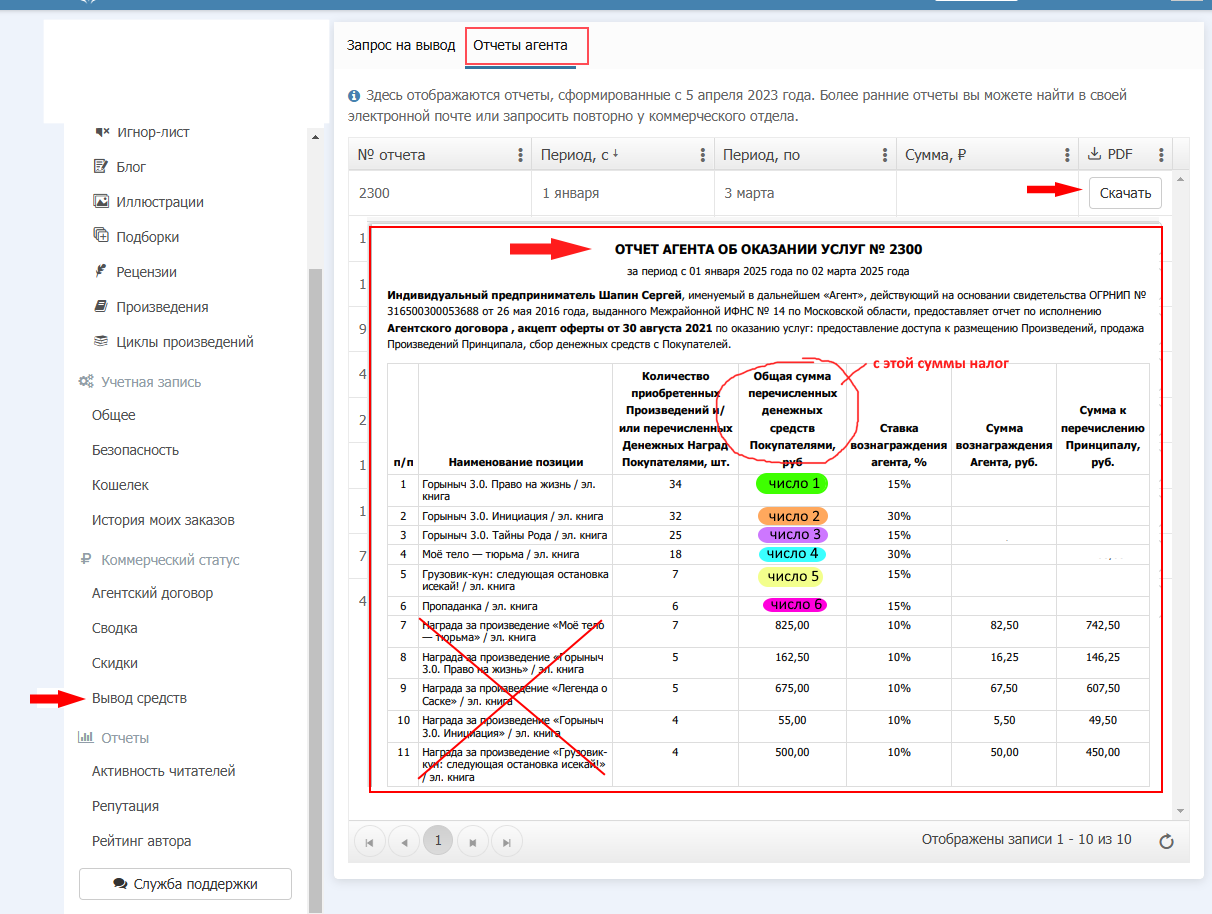Open column menu for Период, с
1212x914 pixels.
[702, 155]
